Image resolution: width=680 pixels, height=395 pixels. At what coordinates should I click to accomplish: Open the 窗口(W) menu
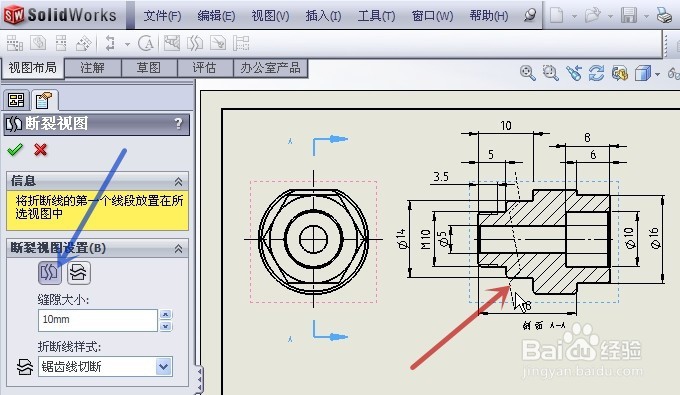(x=432, y=16)
